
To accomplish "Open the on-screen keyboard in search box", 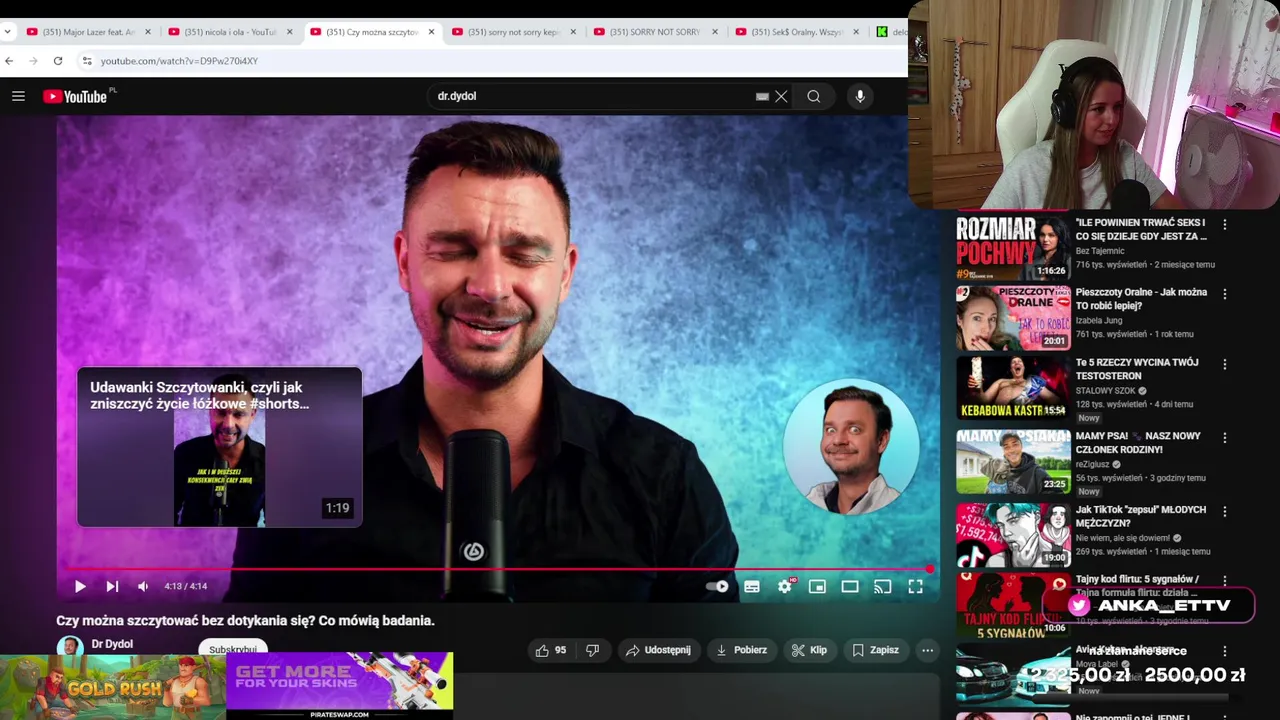I will (x=762, y=96).
